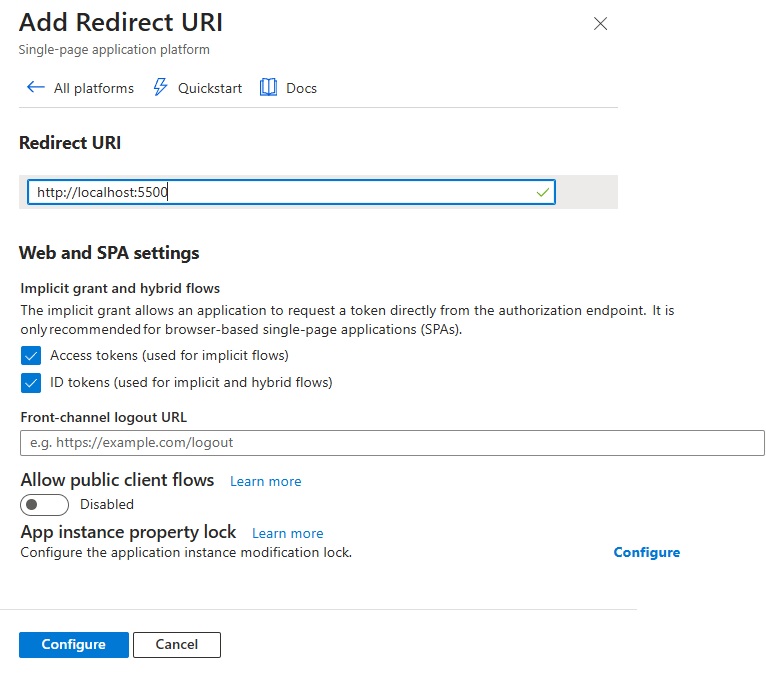This screenshot has width=766, height=675.
Task: Uncheck the ID tokens checkbox
Action: point(31,382)
